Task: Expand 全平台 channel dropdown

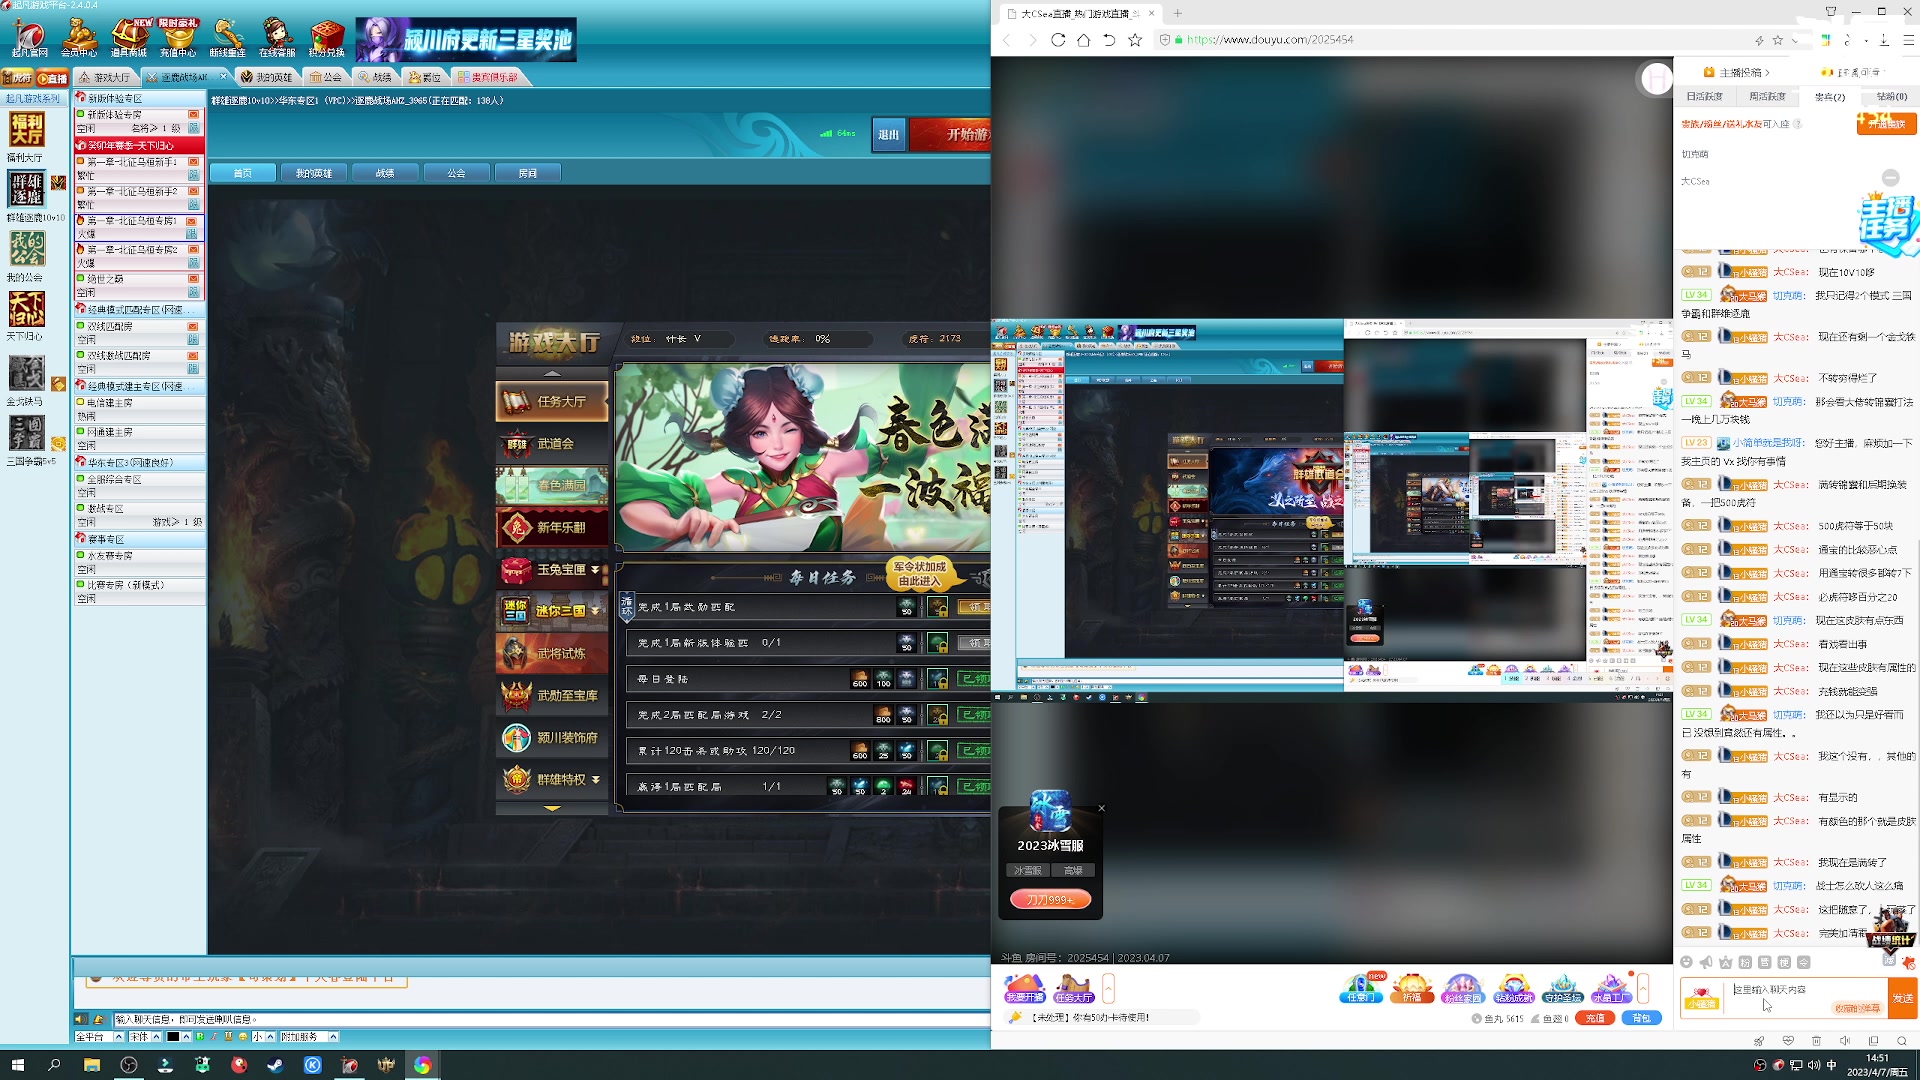Action: tap(119, 1037)
